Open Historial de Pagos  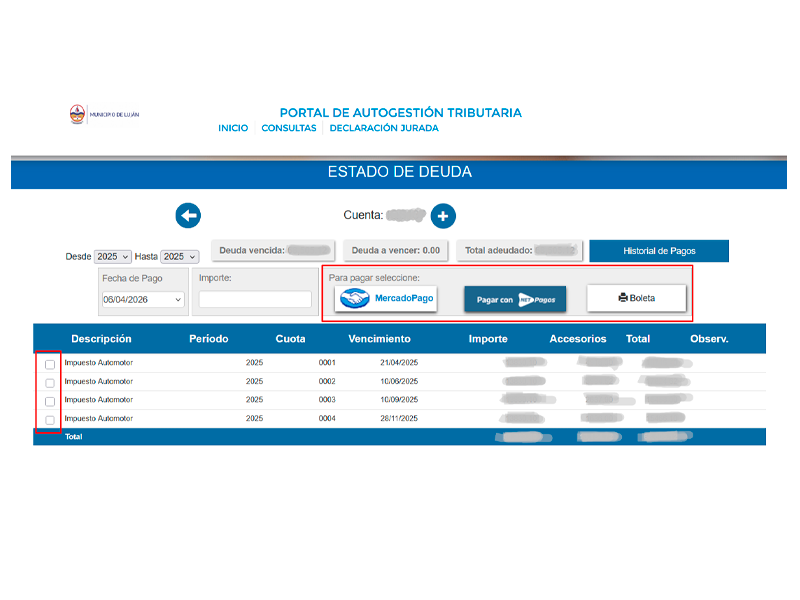[x=659, y=250]
